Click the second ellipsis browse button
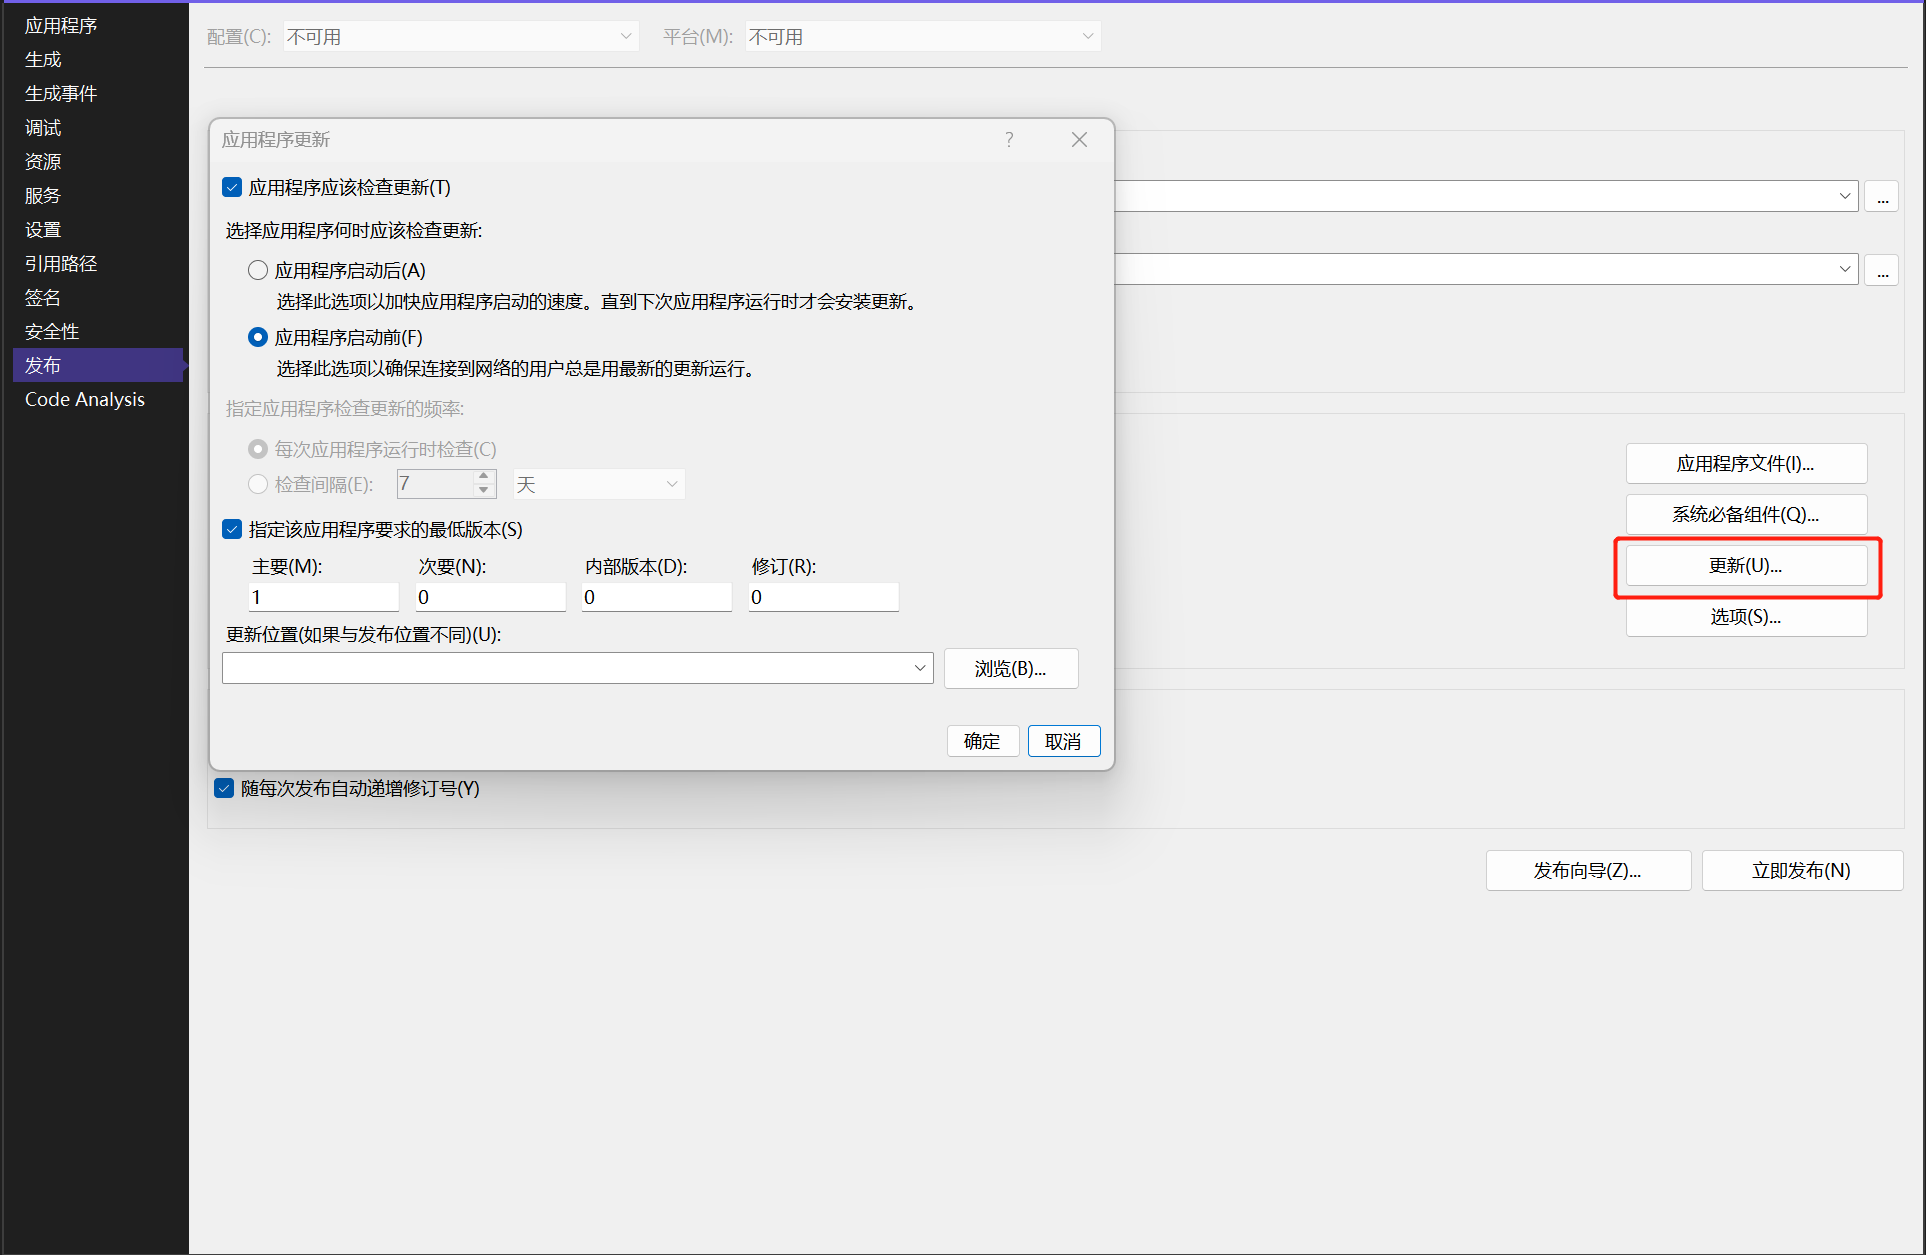 pos(1882,270)
